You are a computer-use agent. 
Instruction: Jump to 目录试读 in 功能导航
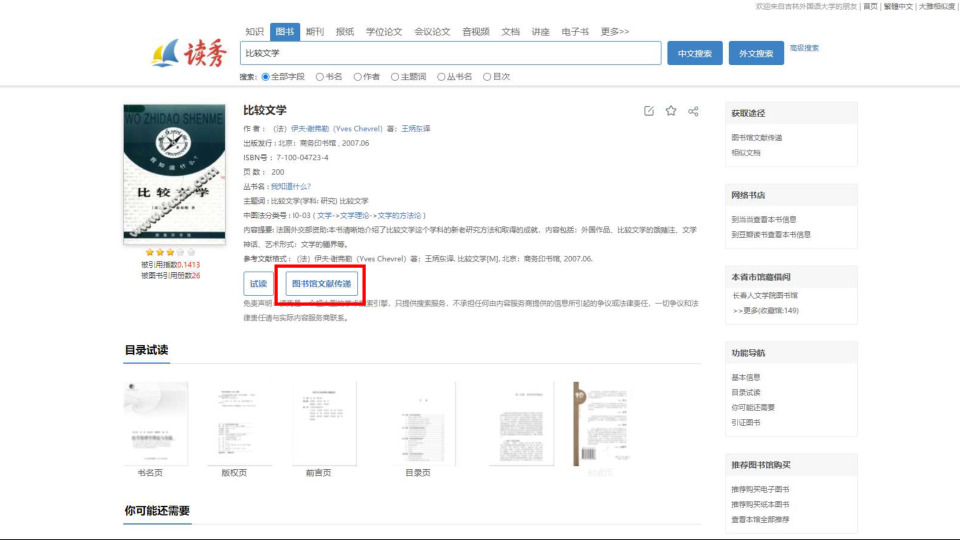(x=746, y=392)
